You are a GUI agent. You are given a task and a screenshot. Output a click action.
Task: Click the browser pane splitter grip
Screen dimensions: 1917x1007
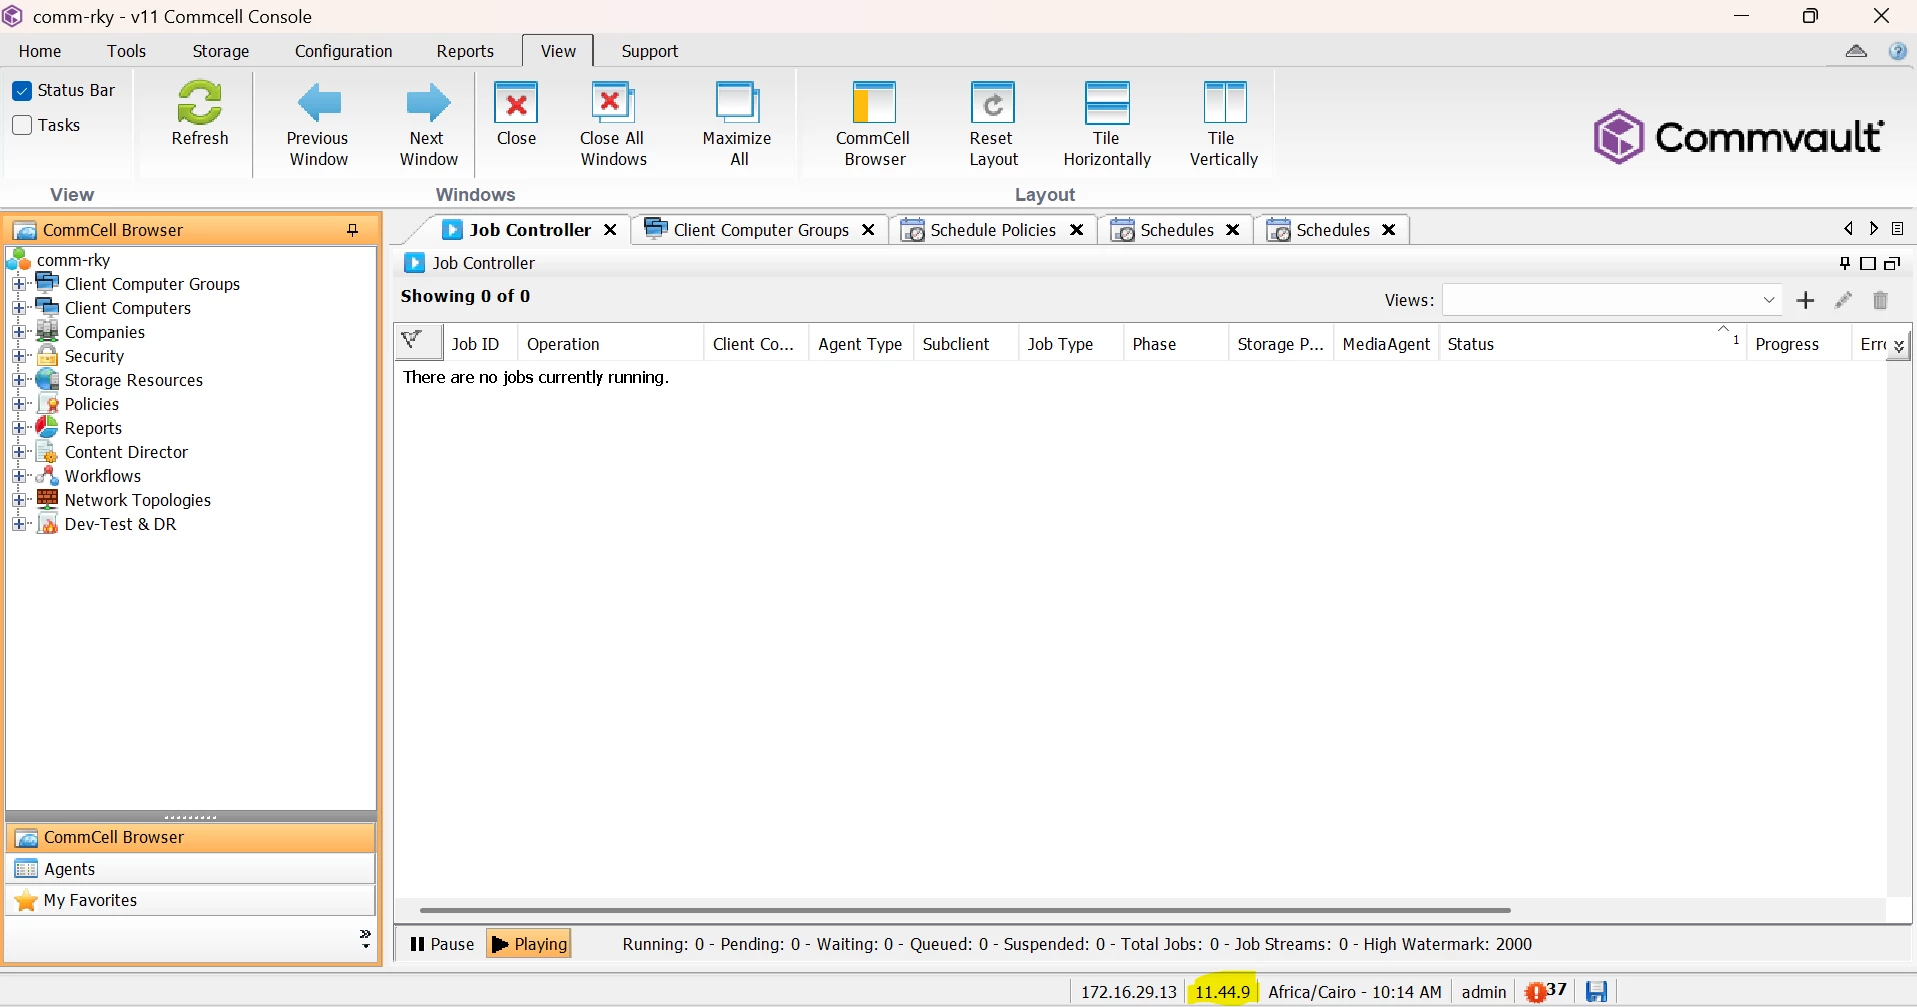tap(190, 816)
